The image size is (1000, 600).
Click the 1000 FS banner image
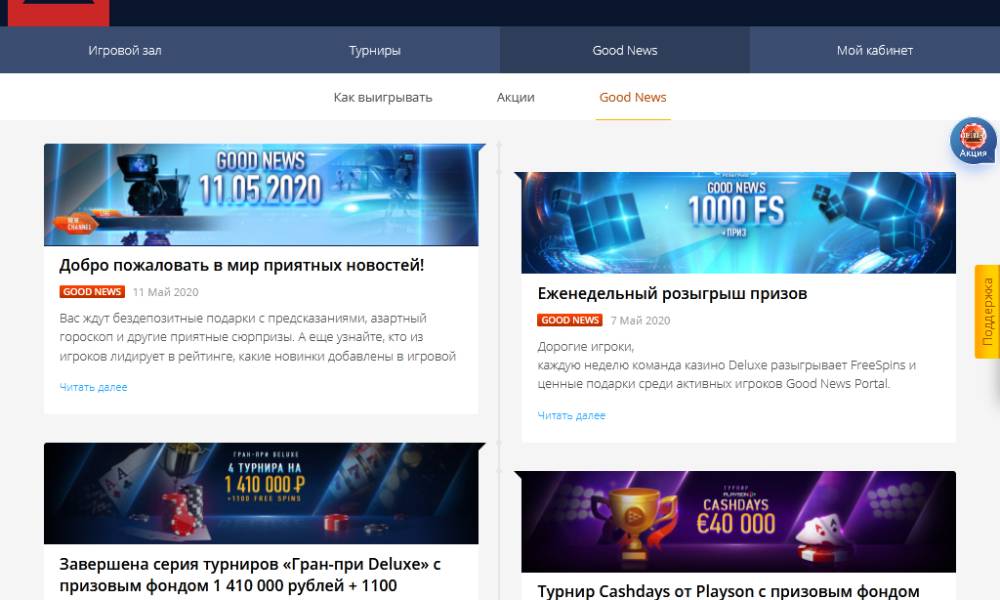[x=739, y=223]
